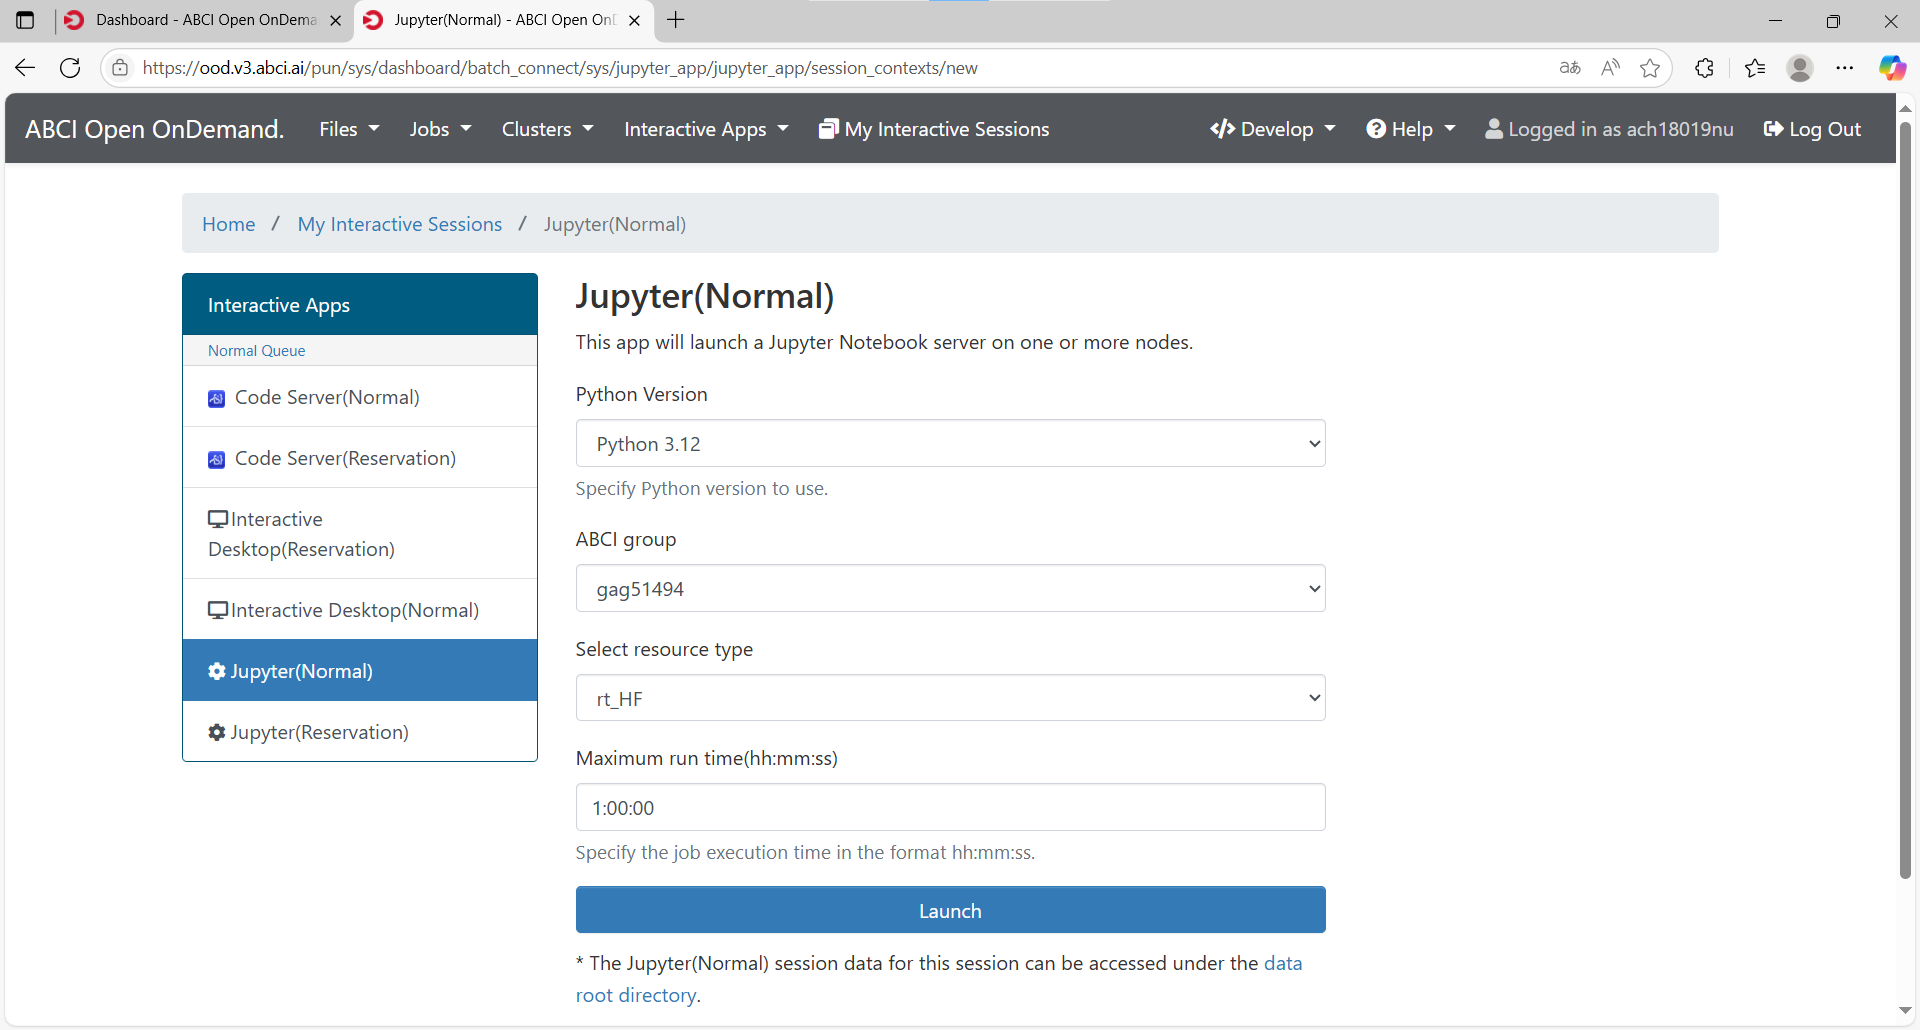
Task: Open the ABCI group dropdown
Action: pos(950,588)
